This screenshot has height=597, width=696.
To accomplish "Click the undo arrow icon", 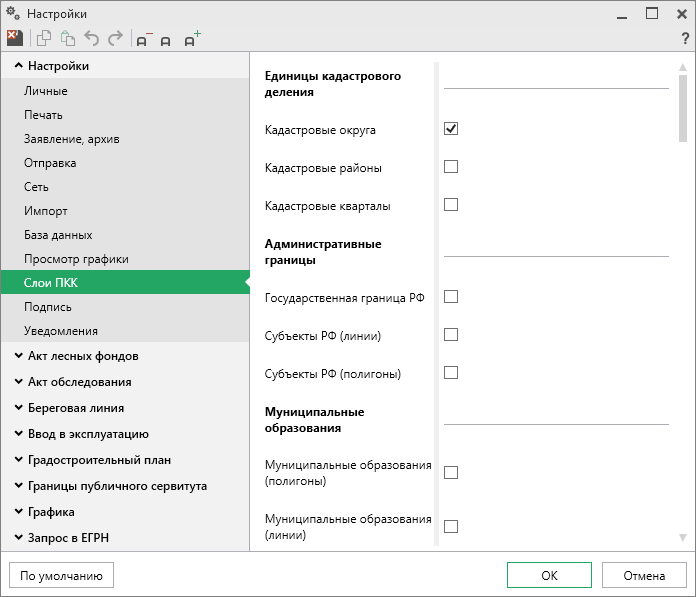I will (x=92, y=38).
